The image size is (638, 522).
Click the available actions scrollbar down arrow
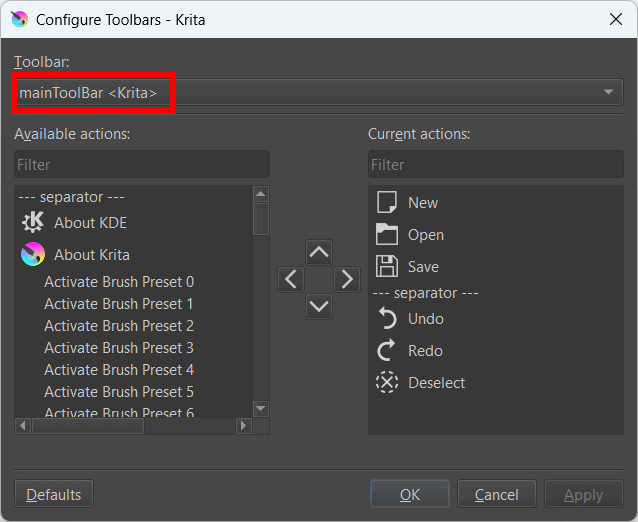(x=260, y=408)
